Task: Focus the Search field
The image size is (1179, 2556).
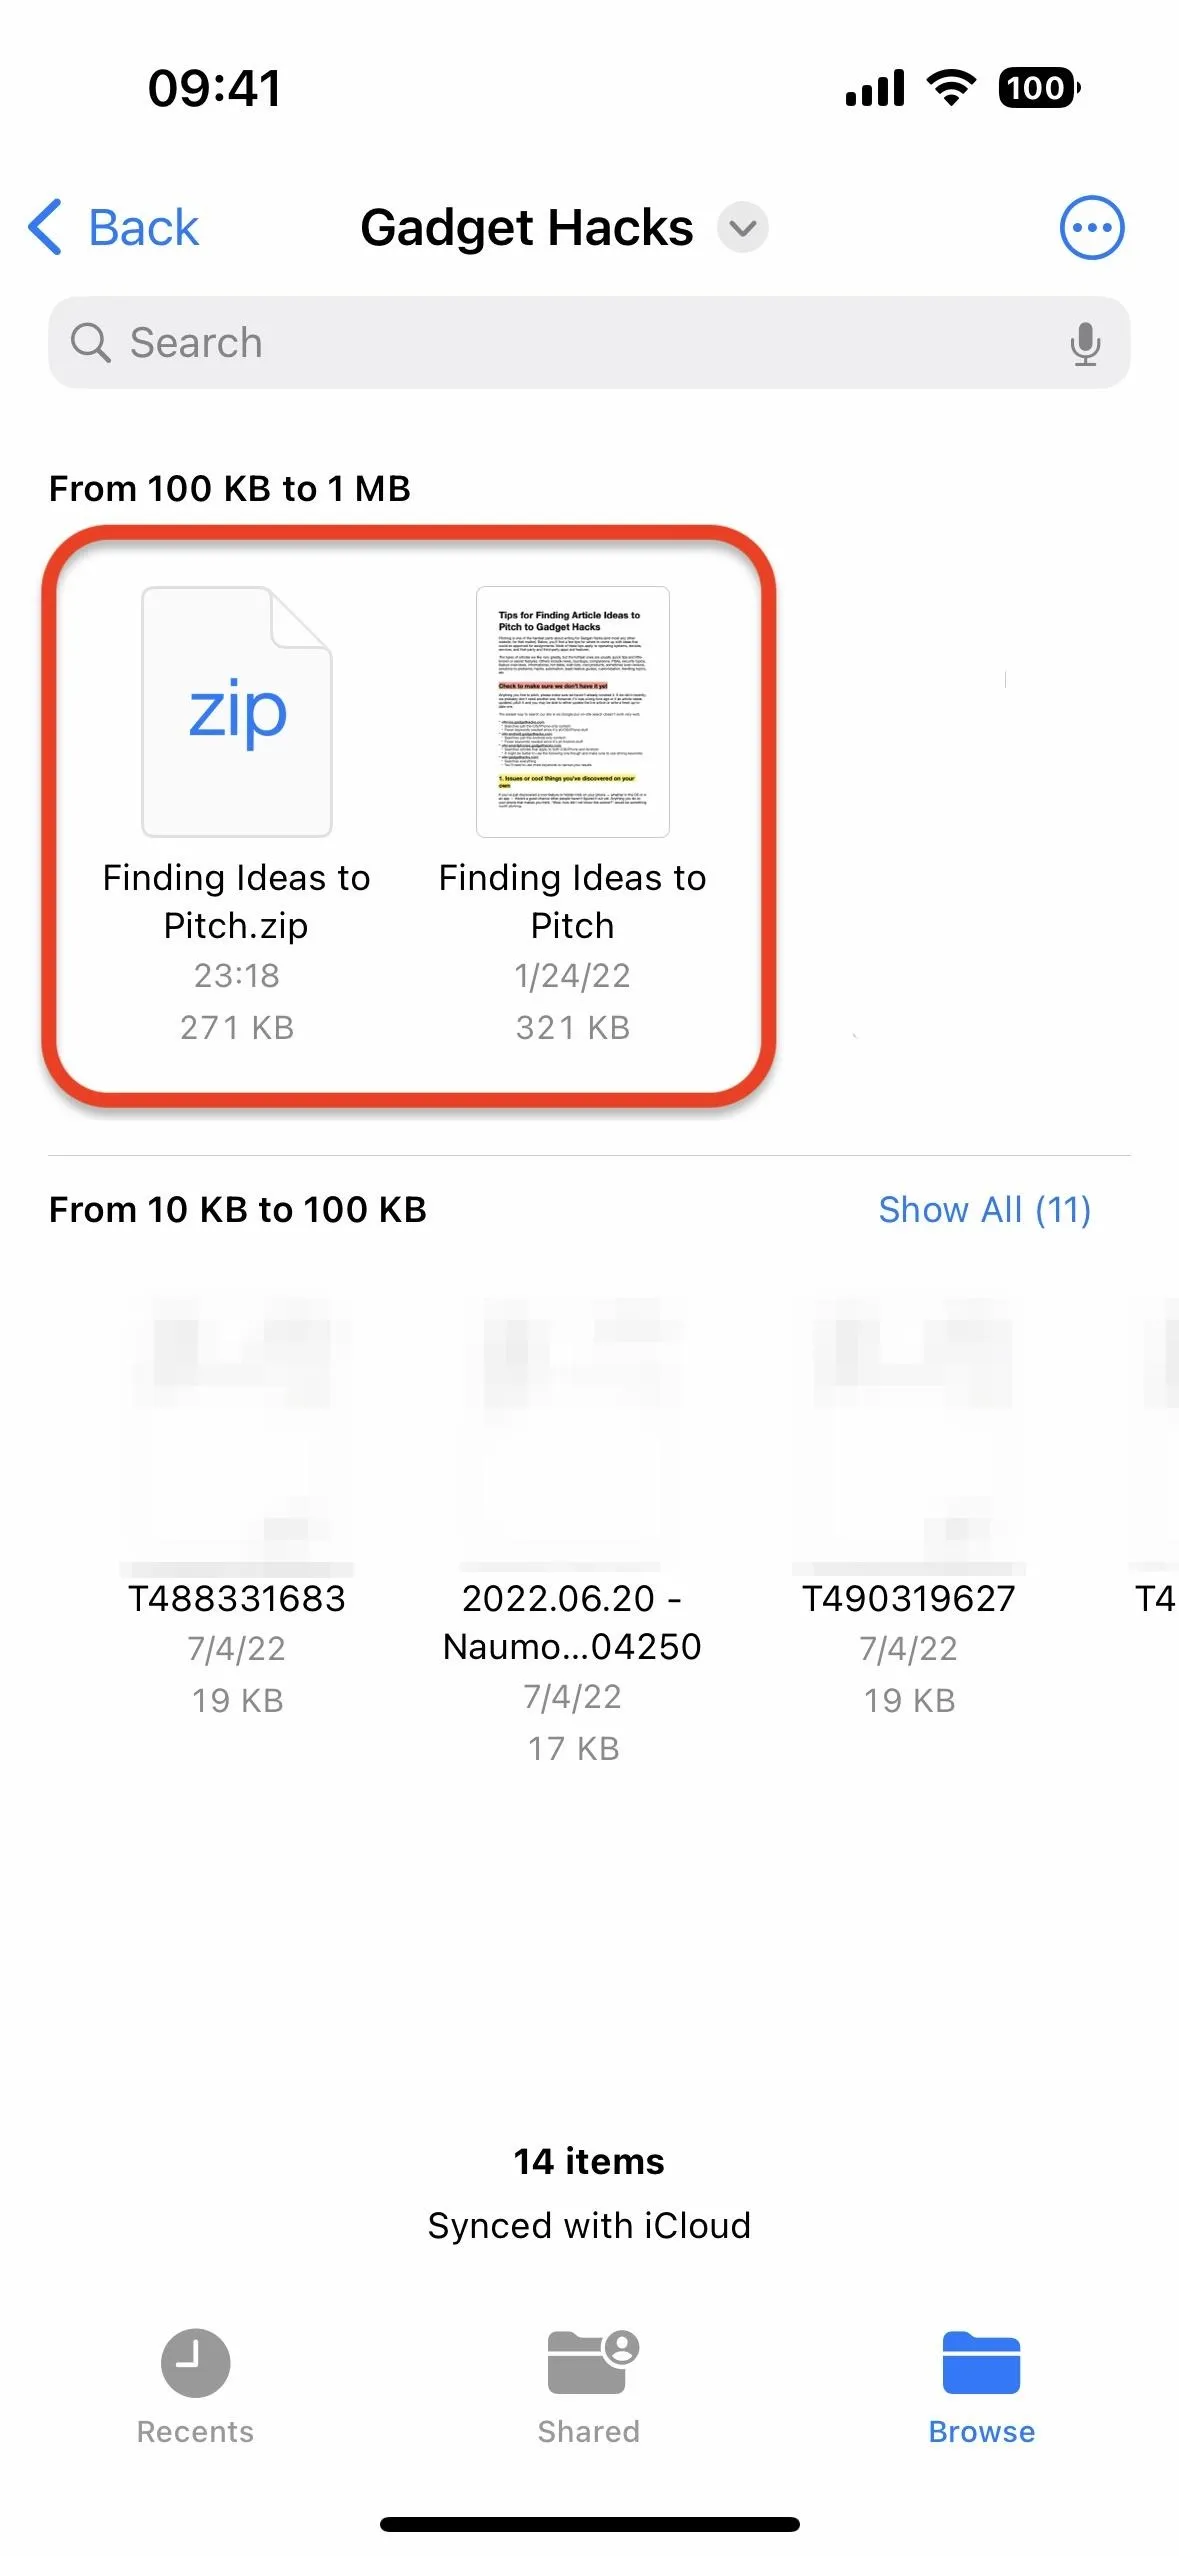Action: 589,343
